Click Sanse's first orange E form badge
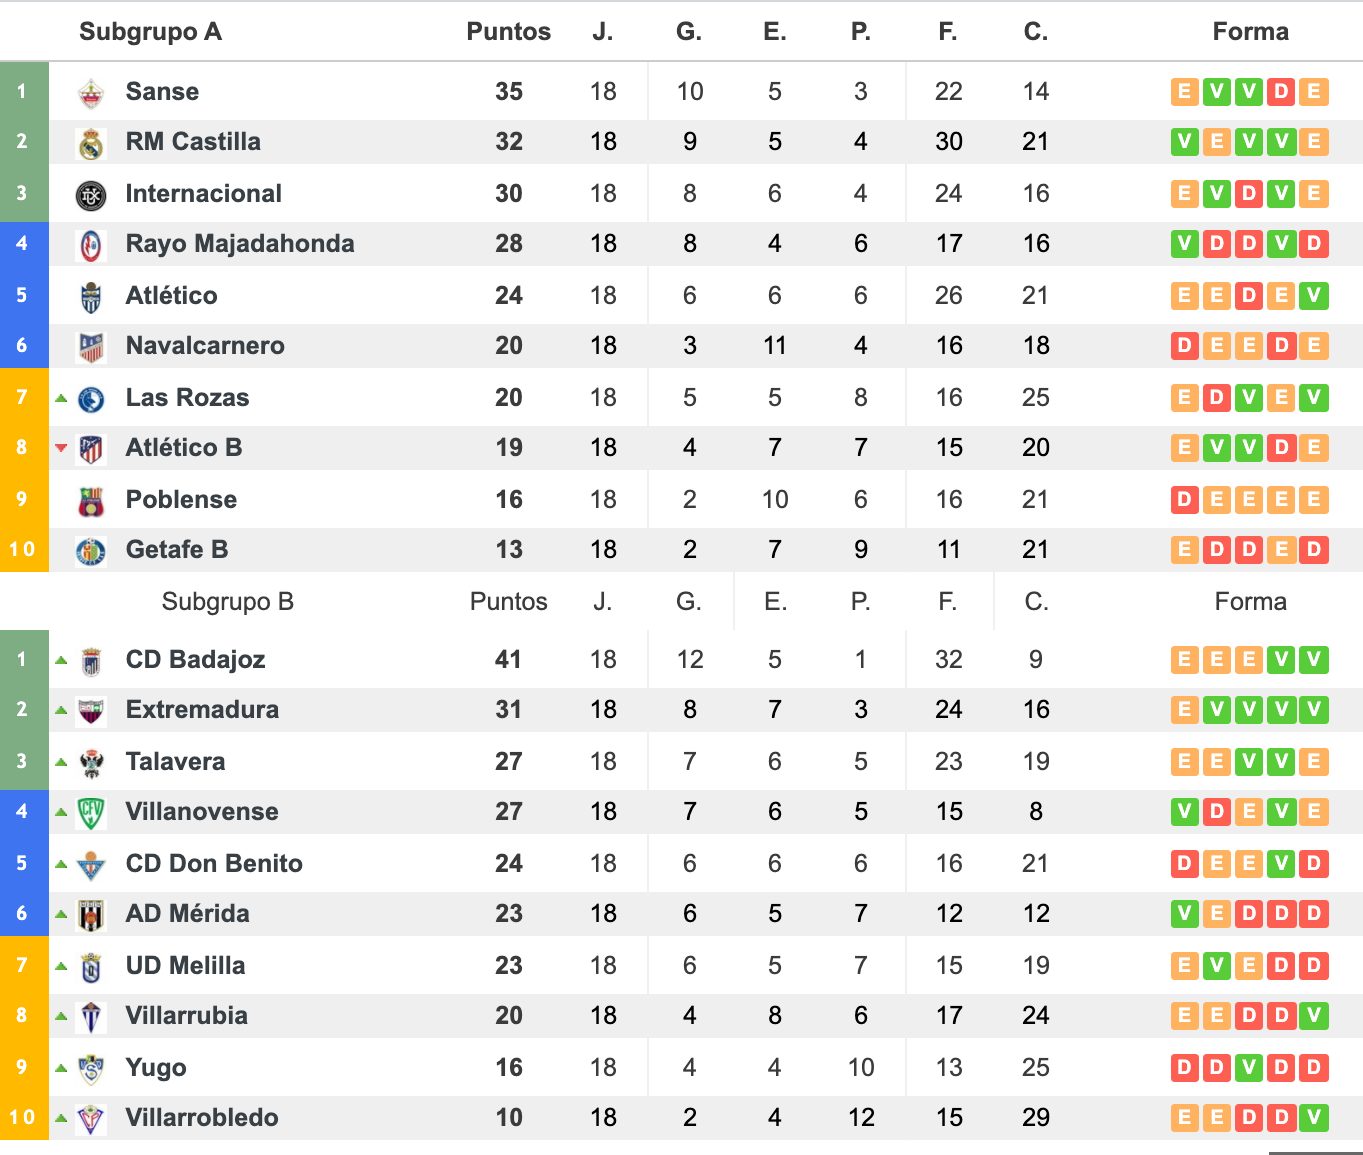Screen dimensions: 1363x1155 [1184, 92]
